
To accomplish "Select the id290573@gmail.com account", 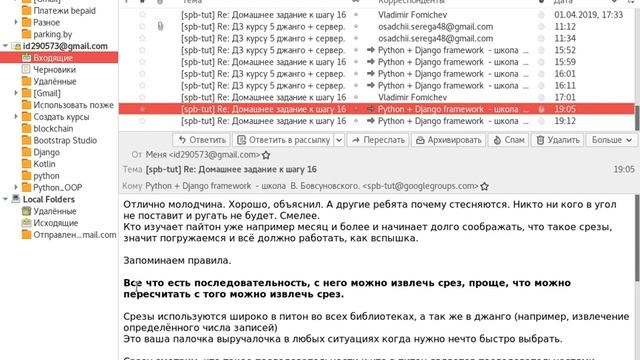I will pos(65,46).
